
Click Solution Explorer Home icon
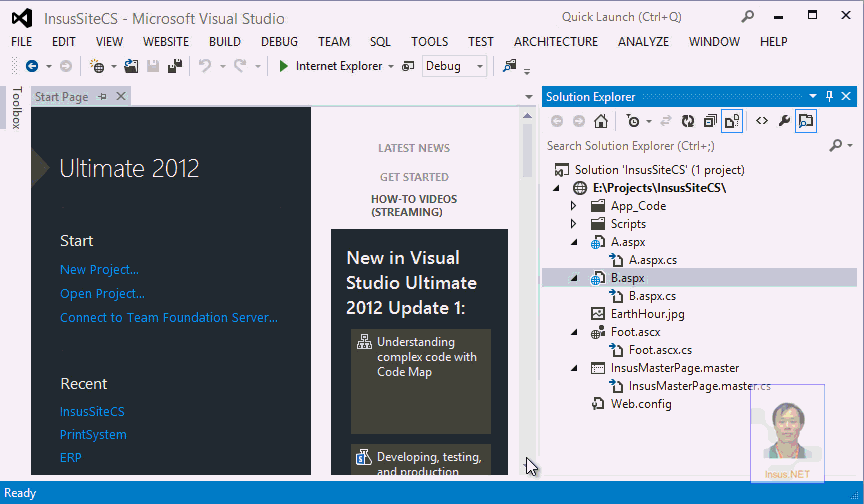tap(601, 121)
